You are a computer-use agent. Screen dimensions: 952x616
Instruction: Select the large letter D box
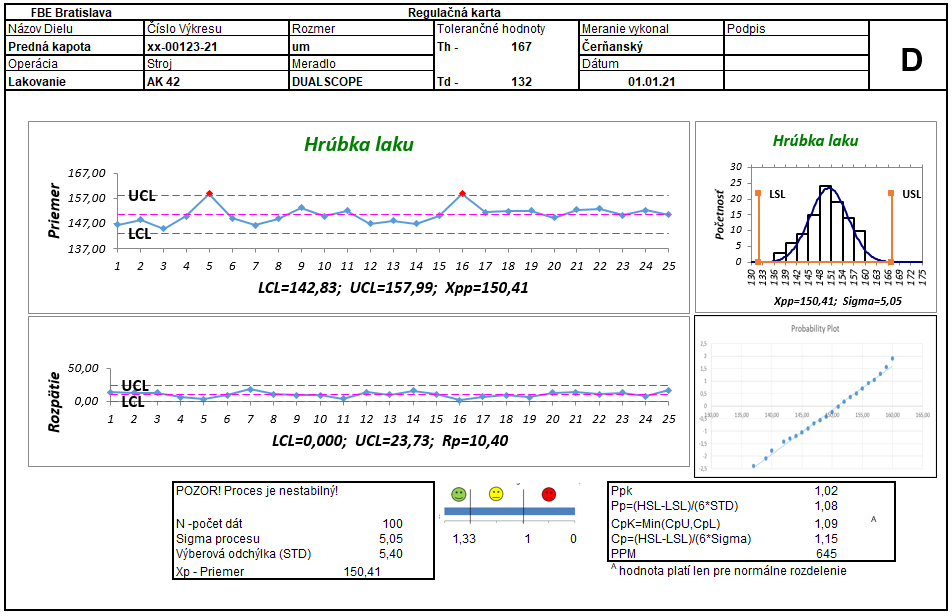pos(910,60)
